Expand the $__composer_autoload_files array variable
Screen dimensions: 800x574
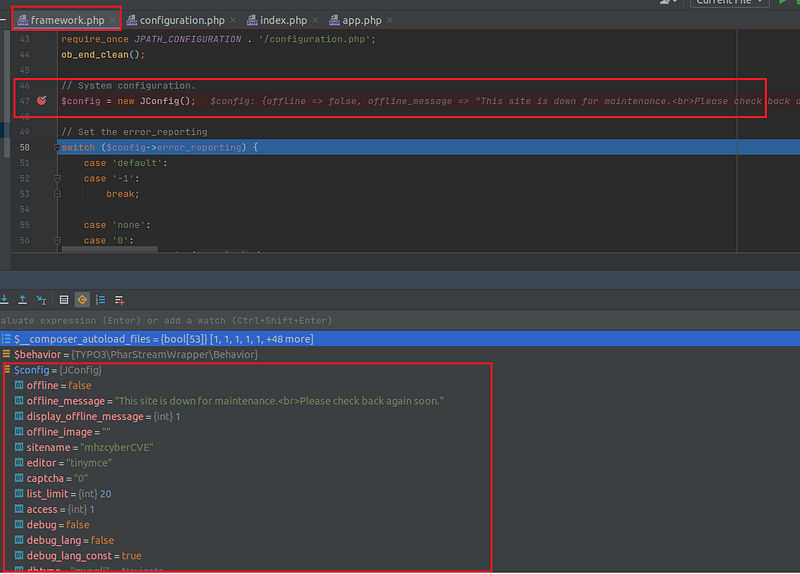pos(6,340)
